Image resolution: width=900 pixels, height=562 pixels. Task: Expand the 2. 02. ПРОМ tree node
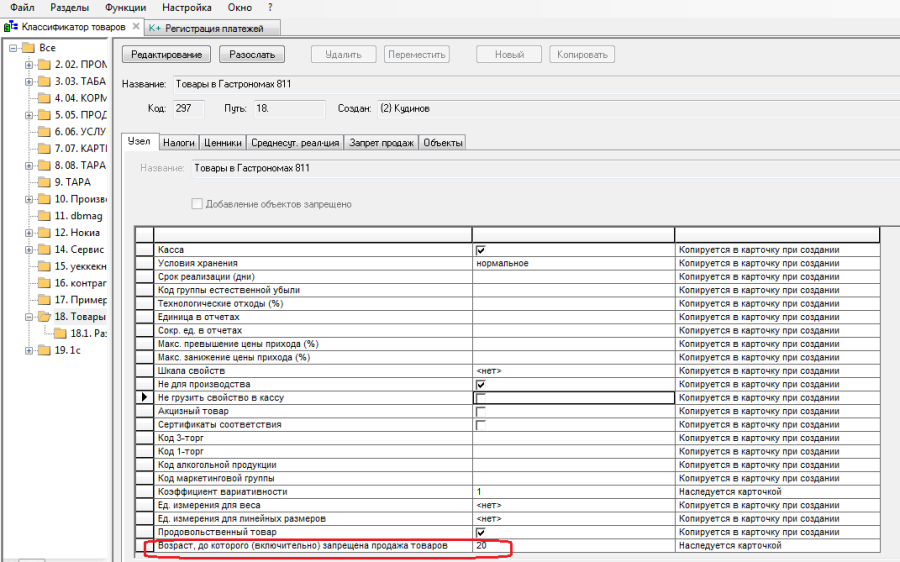point(29,65)
